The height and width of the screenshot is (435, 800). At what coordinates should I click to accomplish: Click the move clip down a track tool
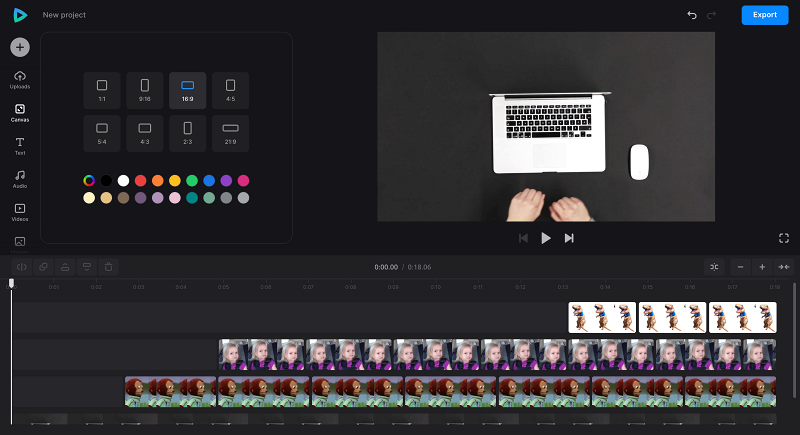tap(87, 267)
